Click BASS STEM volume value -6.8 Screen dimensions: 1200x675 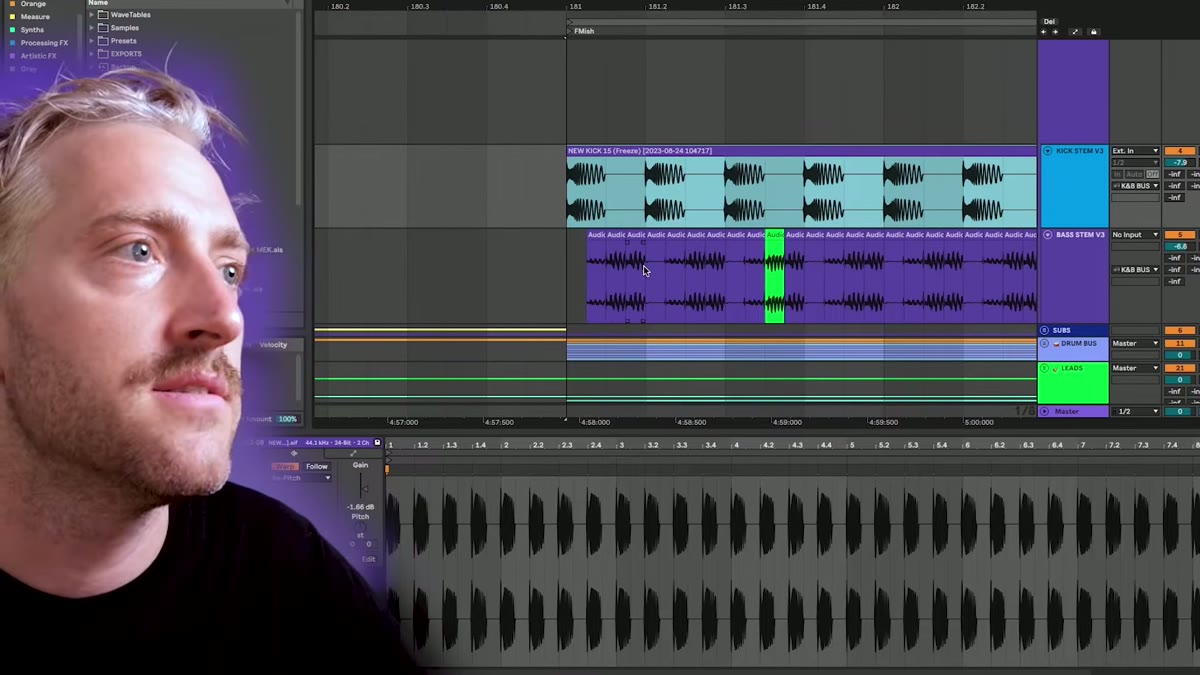[x=1180, y=246]
